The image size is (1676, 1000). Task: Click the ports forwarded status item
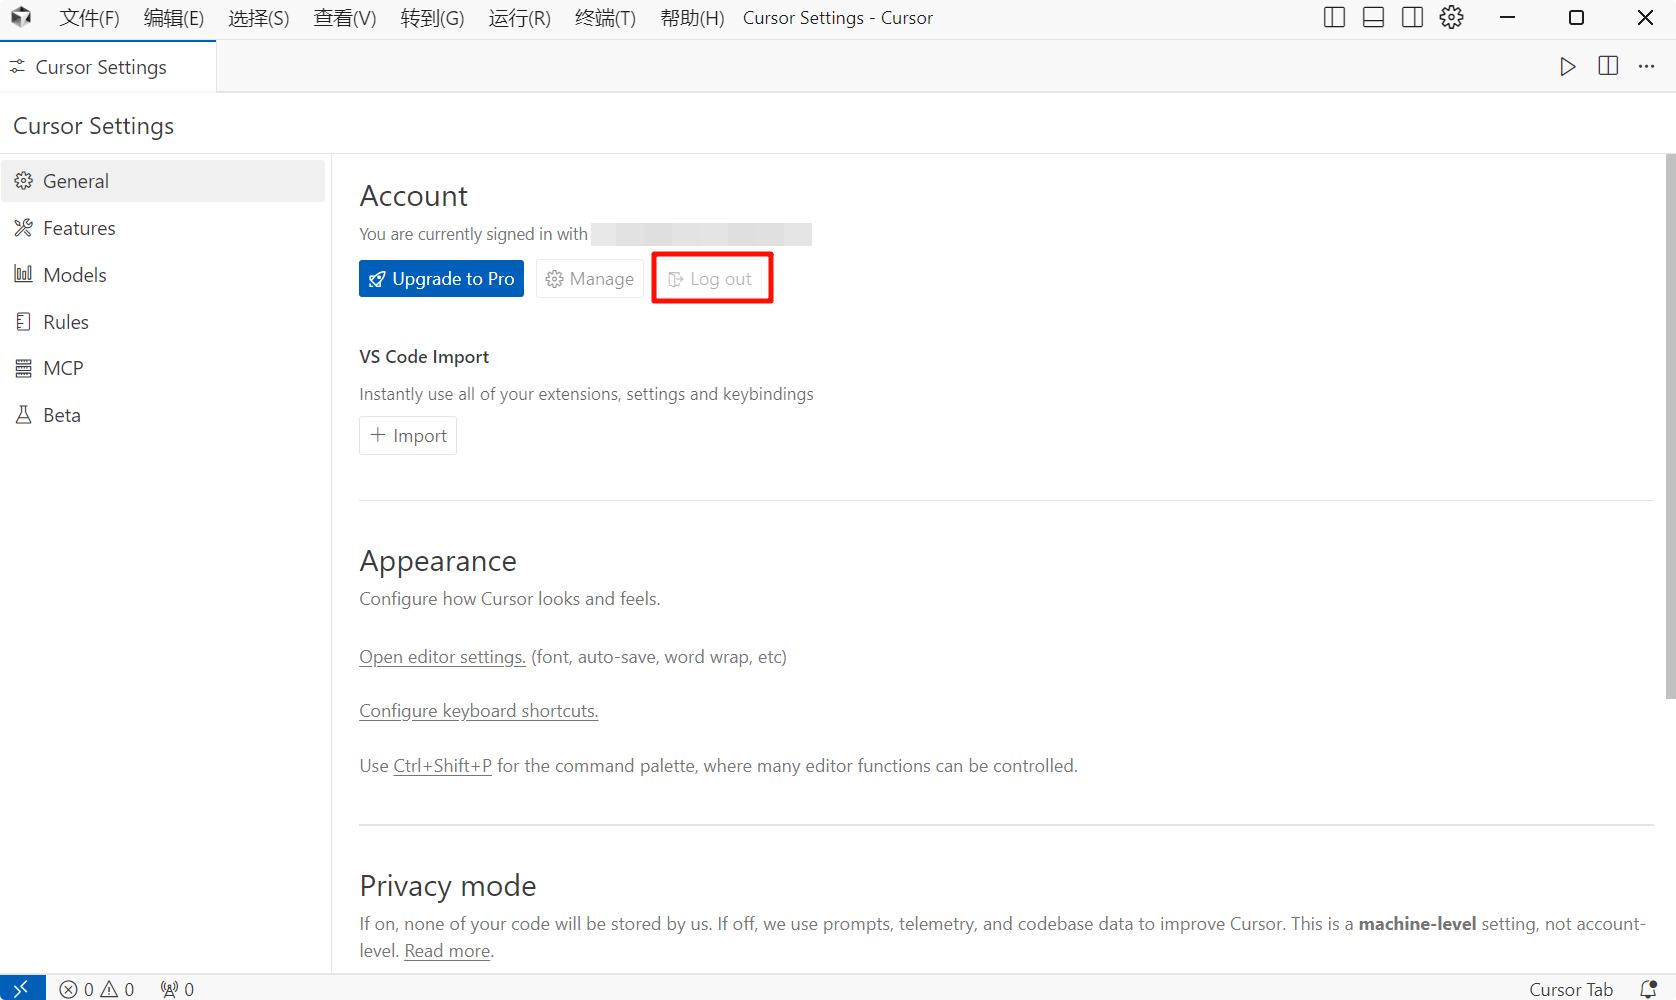(x=178, y=989)
